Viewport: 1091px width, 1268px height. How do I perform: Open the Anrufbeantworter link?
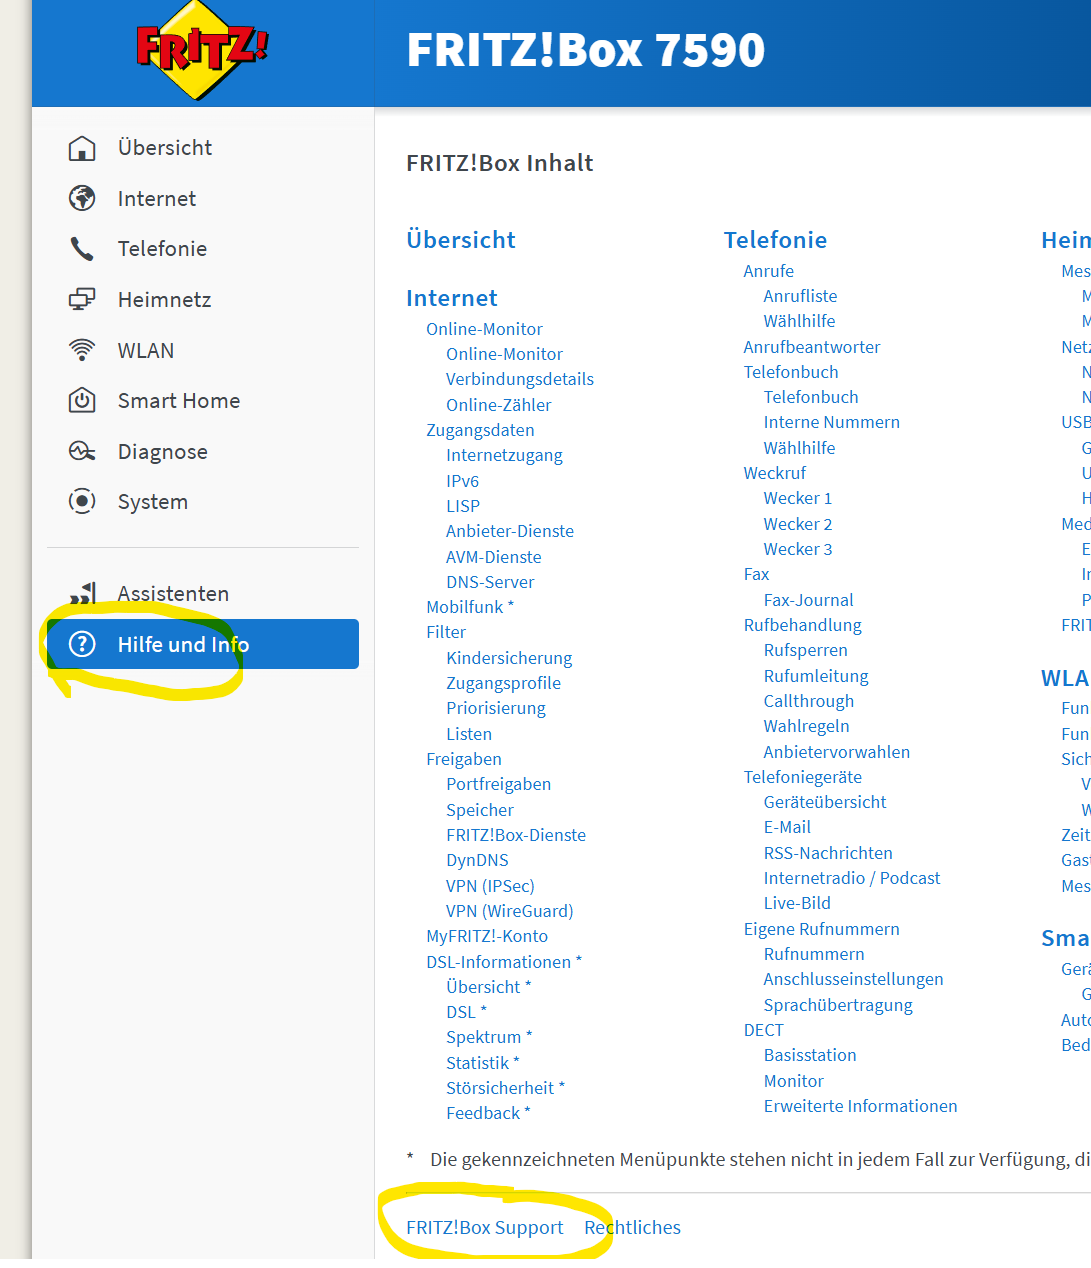(812, 347)
